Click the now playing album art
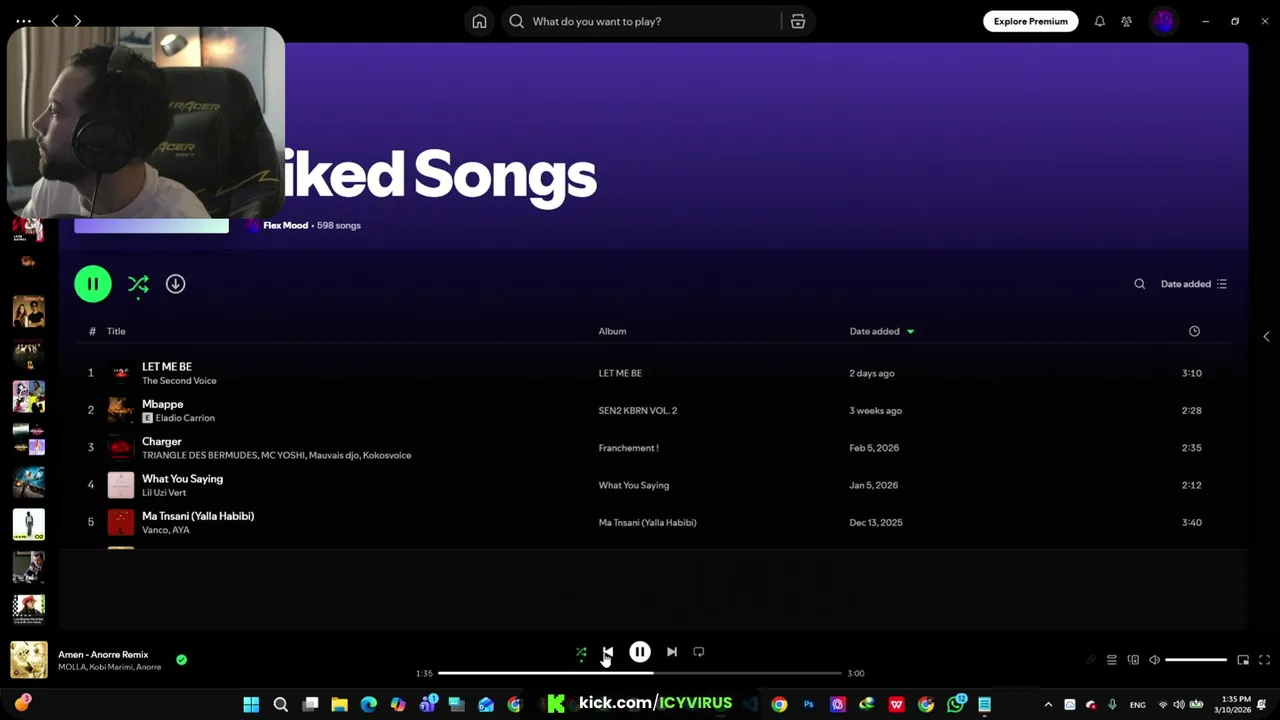Viewport: 1280px width, 720px height. click(29, 660)
